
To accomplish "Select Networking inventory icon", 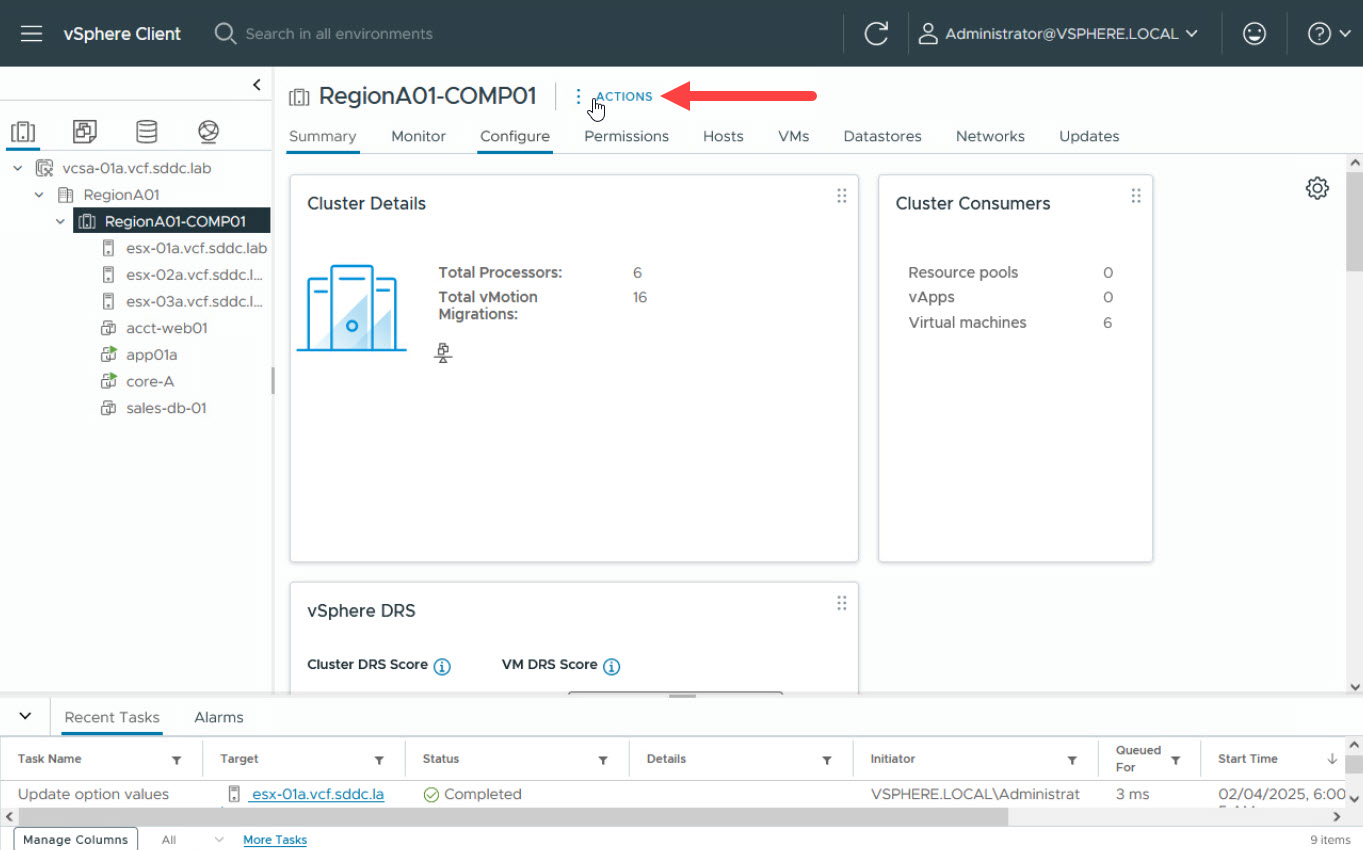I will (x=208, y=131).
